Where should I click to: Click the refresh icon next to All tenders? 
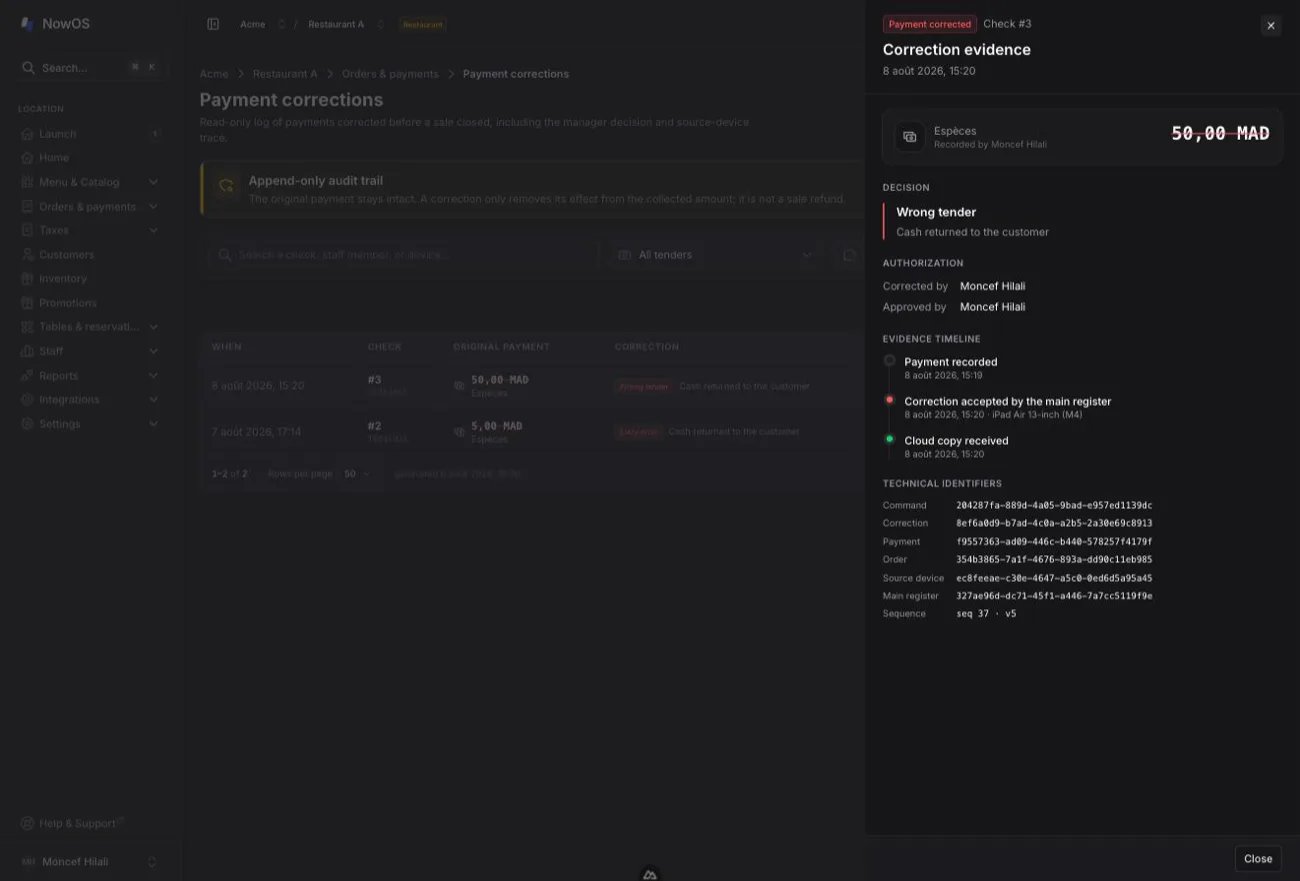tap(849, 255)
